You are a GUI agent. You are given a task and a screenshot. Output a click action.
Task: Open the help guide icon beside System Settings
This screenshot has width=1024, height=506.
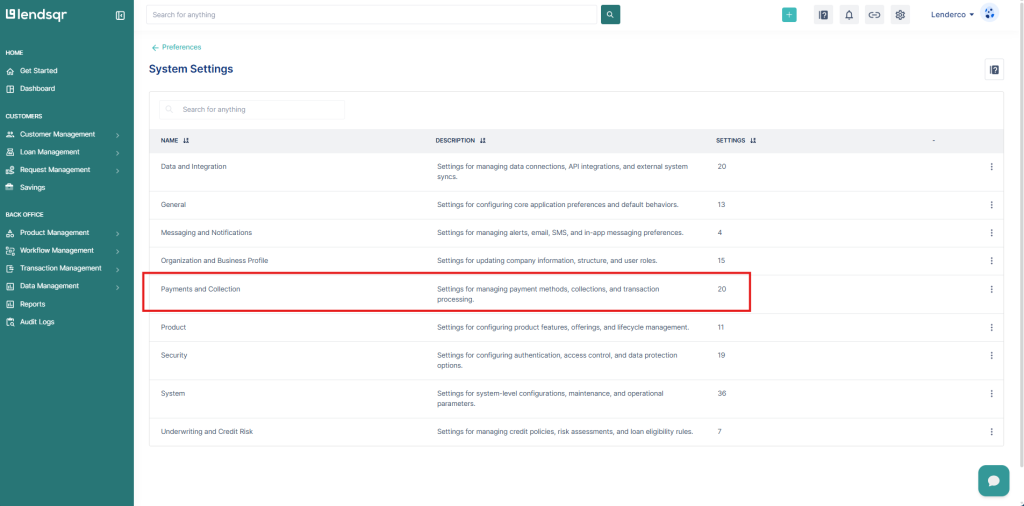point(994,69)
